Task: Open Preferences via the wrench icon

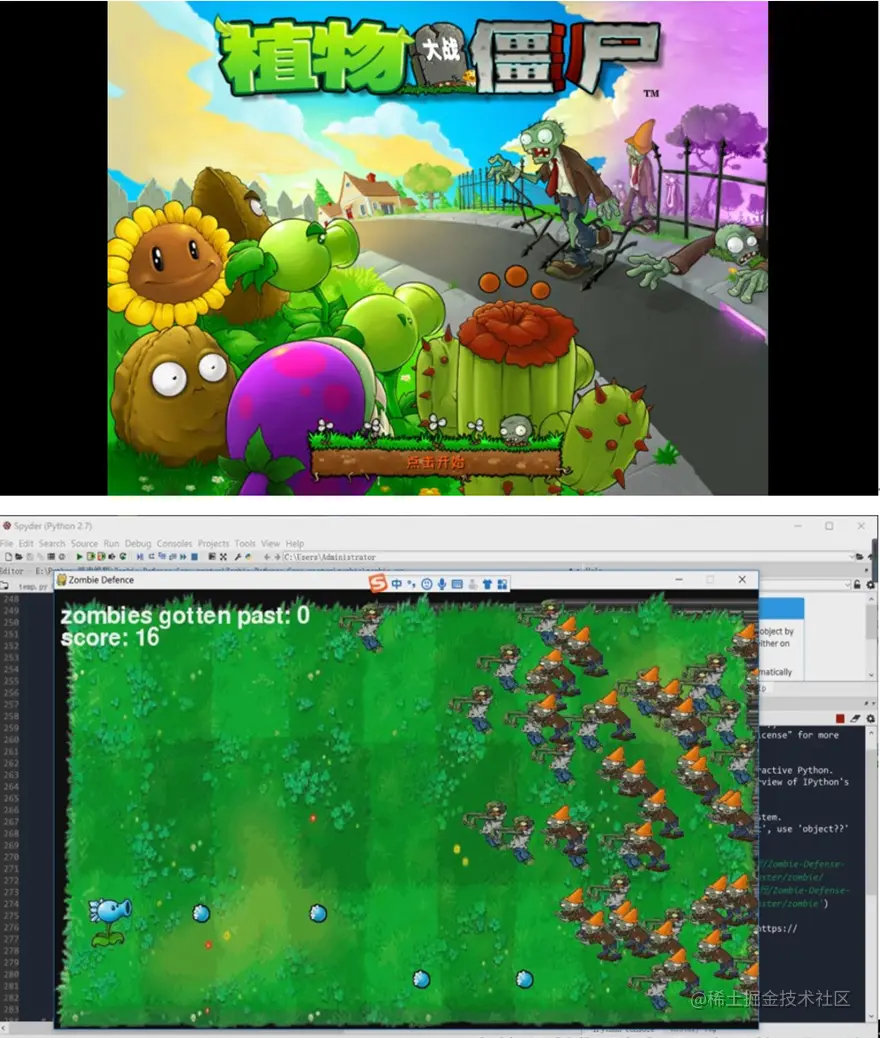Action: pos(238,557)
